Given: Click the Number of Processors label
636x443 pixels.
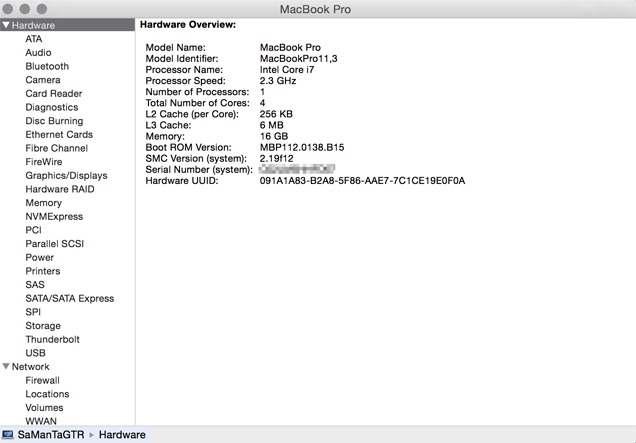Looking at the screenshot, I should (197, 92).
